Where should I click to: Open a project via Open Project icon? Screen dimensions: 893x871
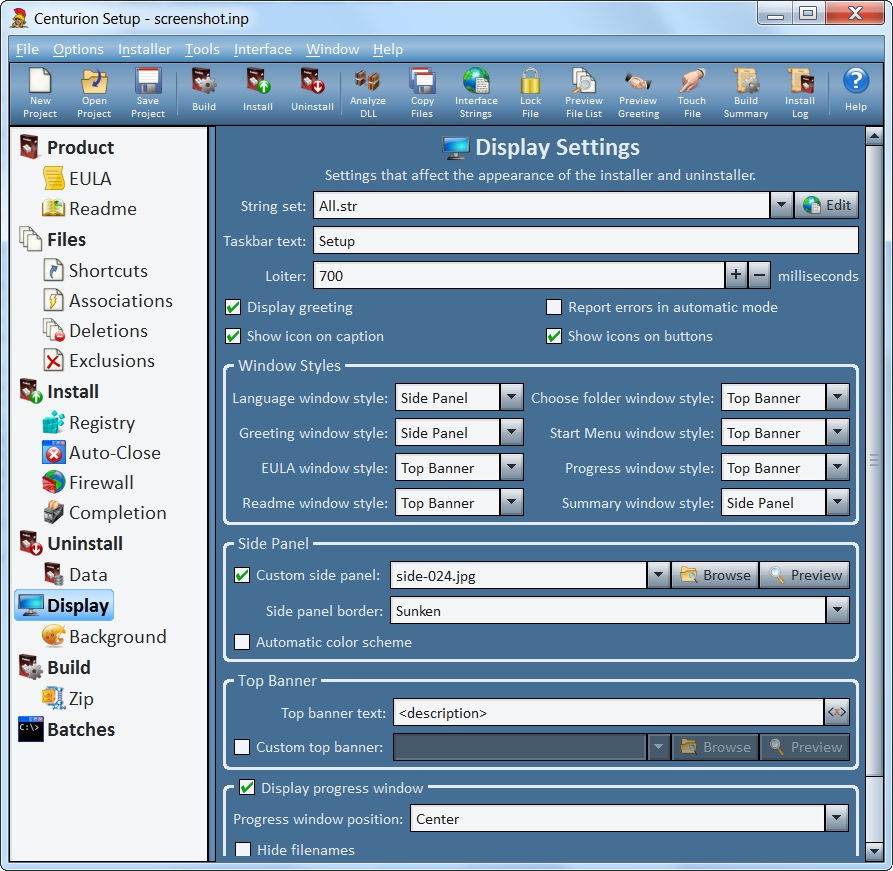tap(94, 93)
